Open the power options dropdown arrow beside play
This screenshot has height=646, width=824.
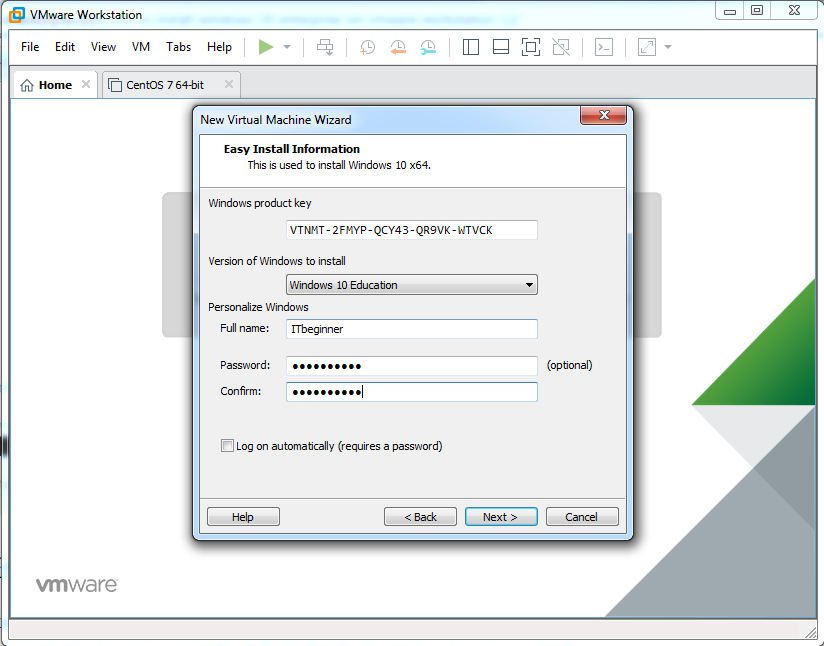click(287, 47)
